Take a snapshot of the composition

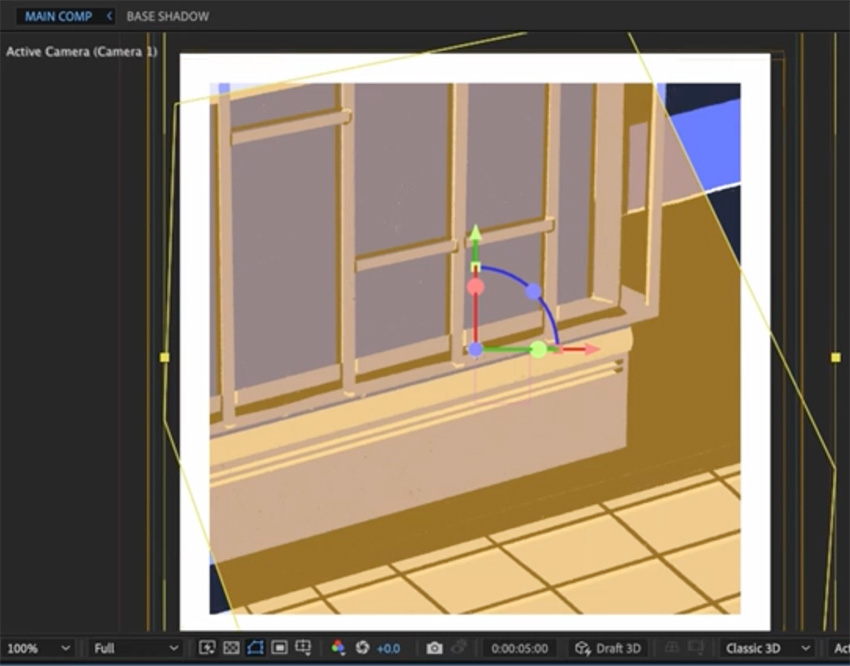click(x=435, y=648)
